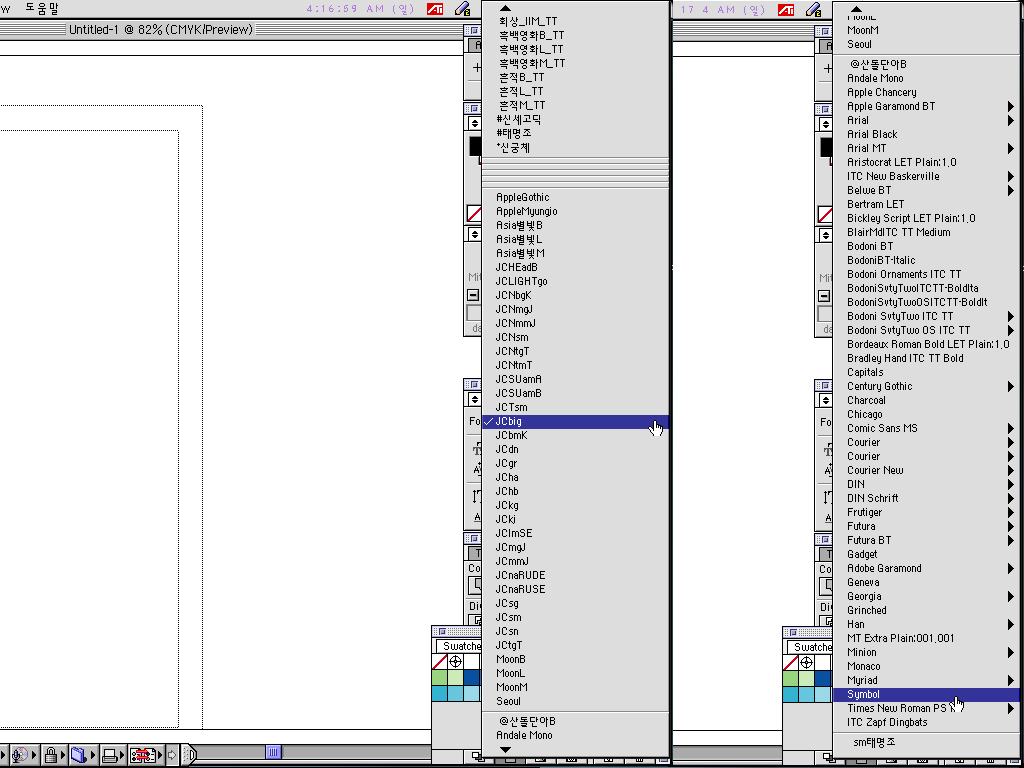Collapse the control strip using its end tab
This screenshot has width=1024, height=768.
[x=192, y=755]
